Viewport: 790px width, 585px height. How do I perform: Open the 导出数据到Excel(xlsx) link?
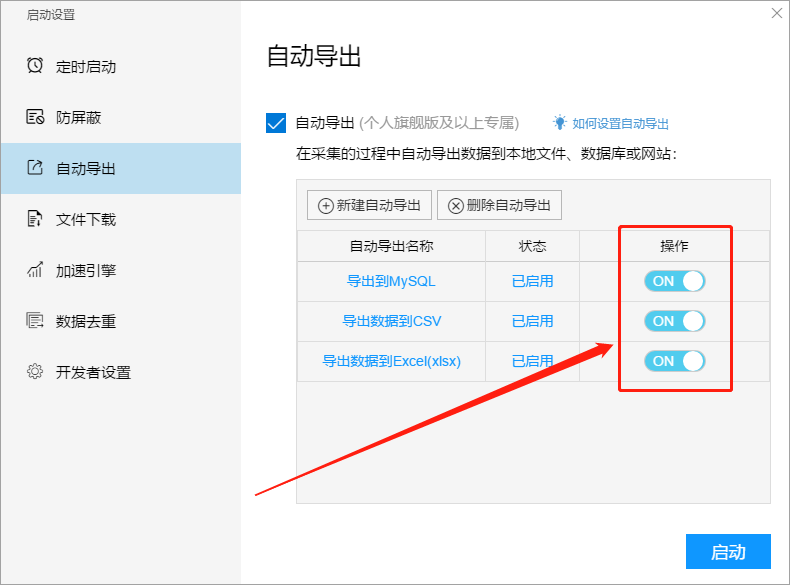391,361
